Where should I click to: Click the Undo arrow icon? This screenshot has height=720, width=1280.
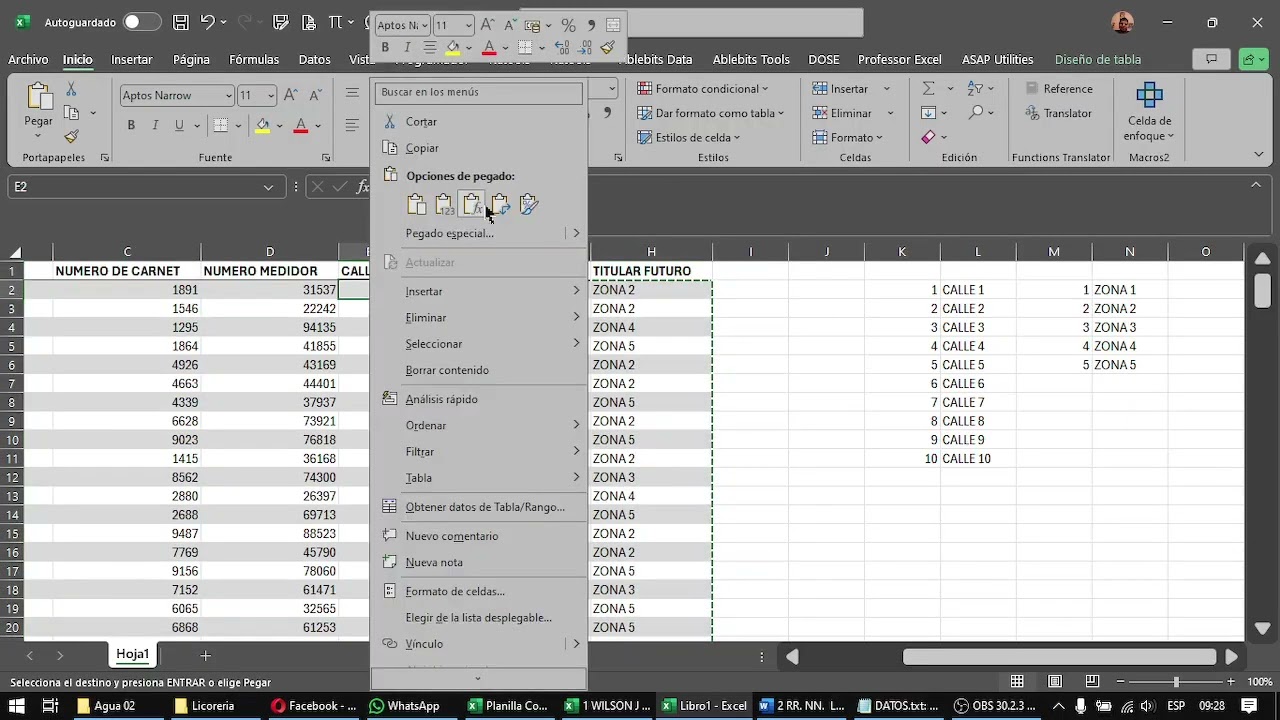[x=207, y=22]
